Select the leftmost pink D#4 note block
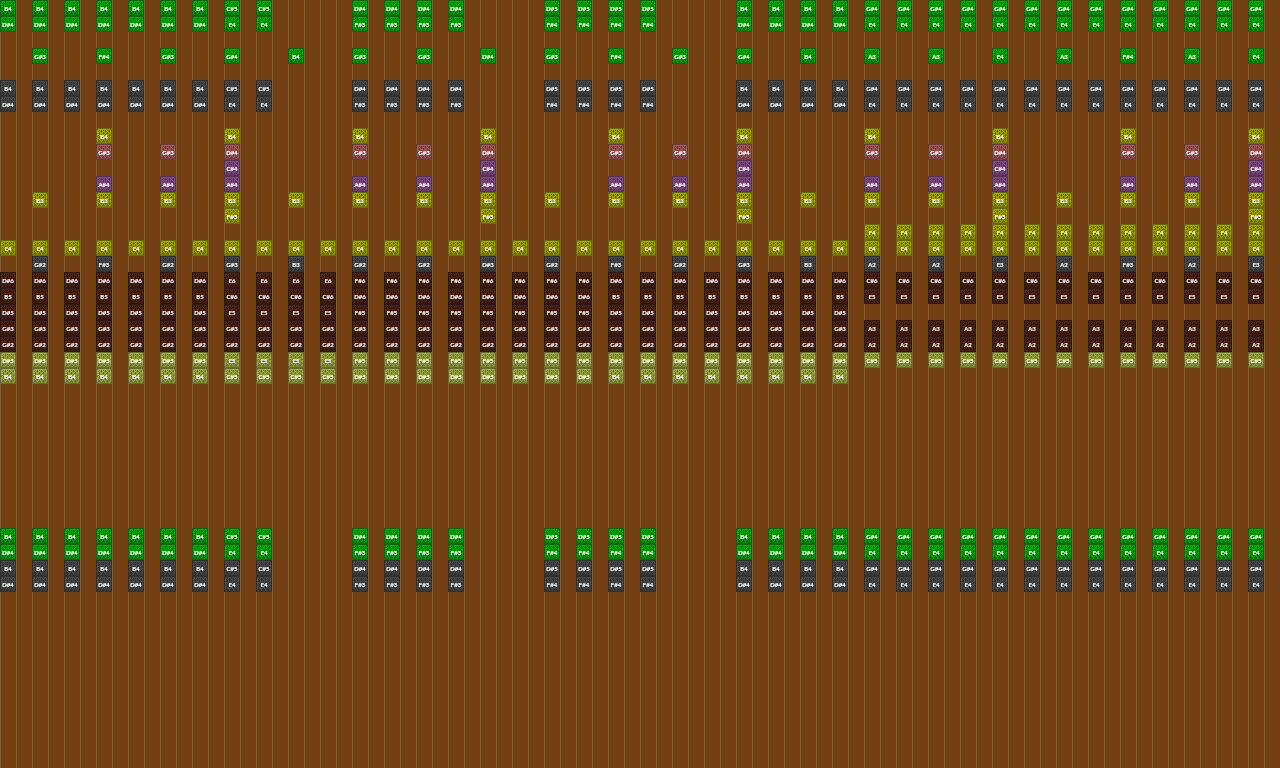 (232, 152)
